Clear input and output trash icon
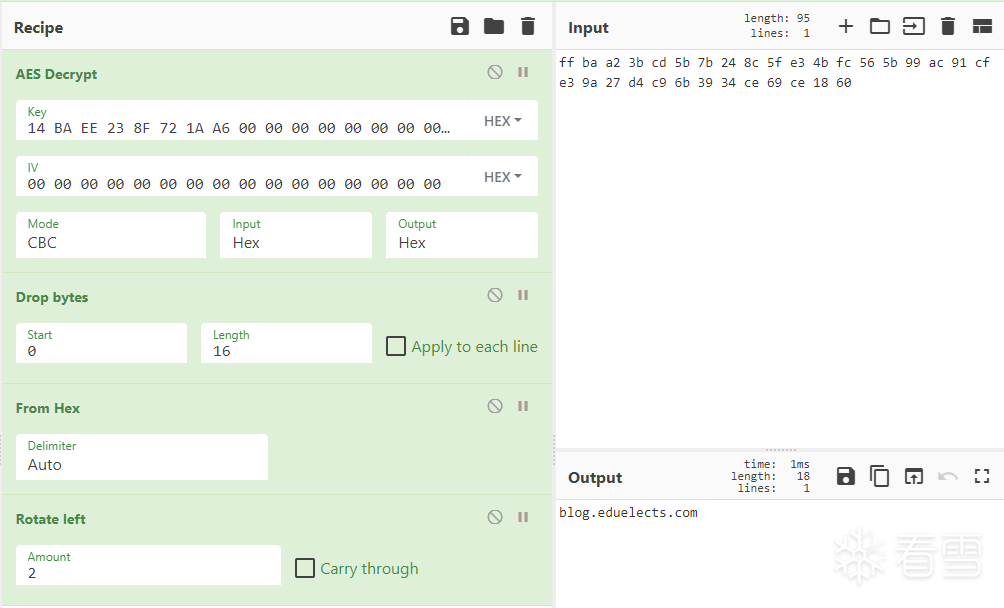Image resolution: width=1004 pixels, height=608 pixels. tap(948, 27)
